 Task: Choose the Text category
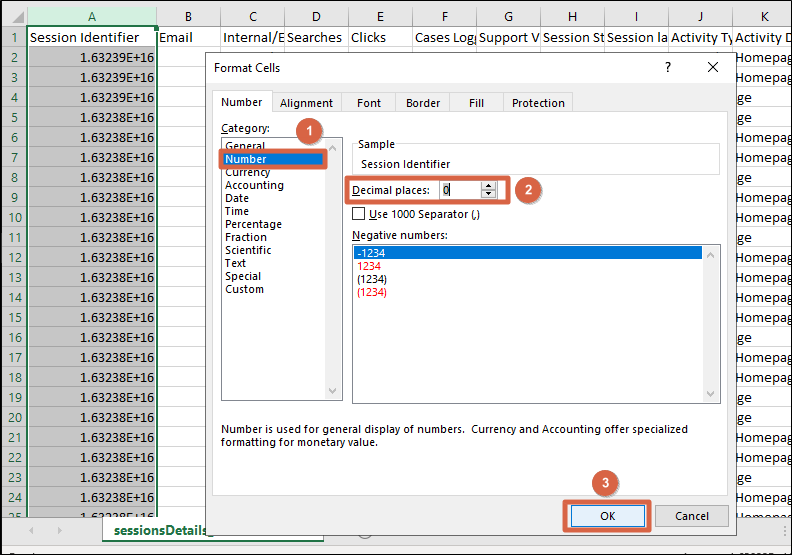click(236, 263)
